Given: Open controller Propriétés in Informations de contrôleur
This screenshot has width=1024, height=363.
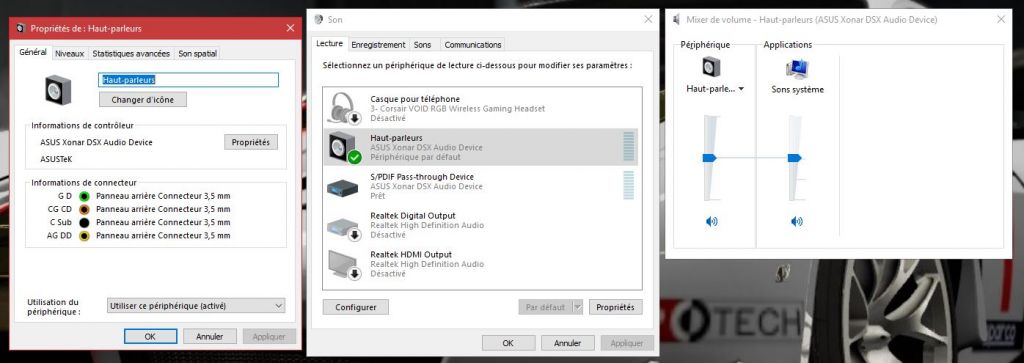Looking at the screenshot, I should [251, 142].
